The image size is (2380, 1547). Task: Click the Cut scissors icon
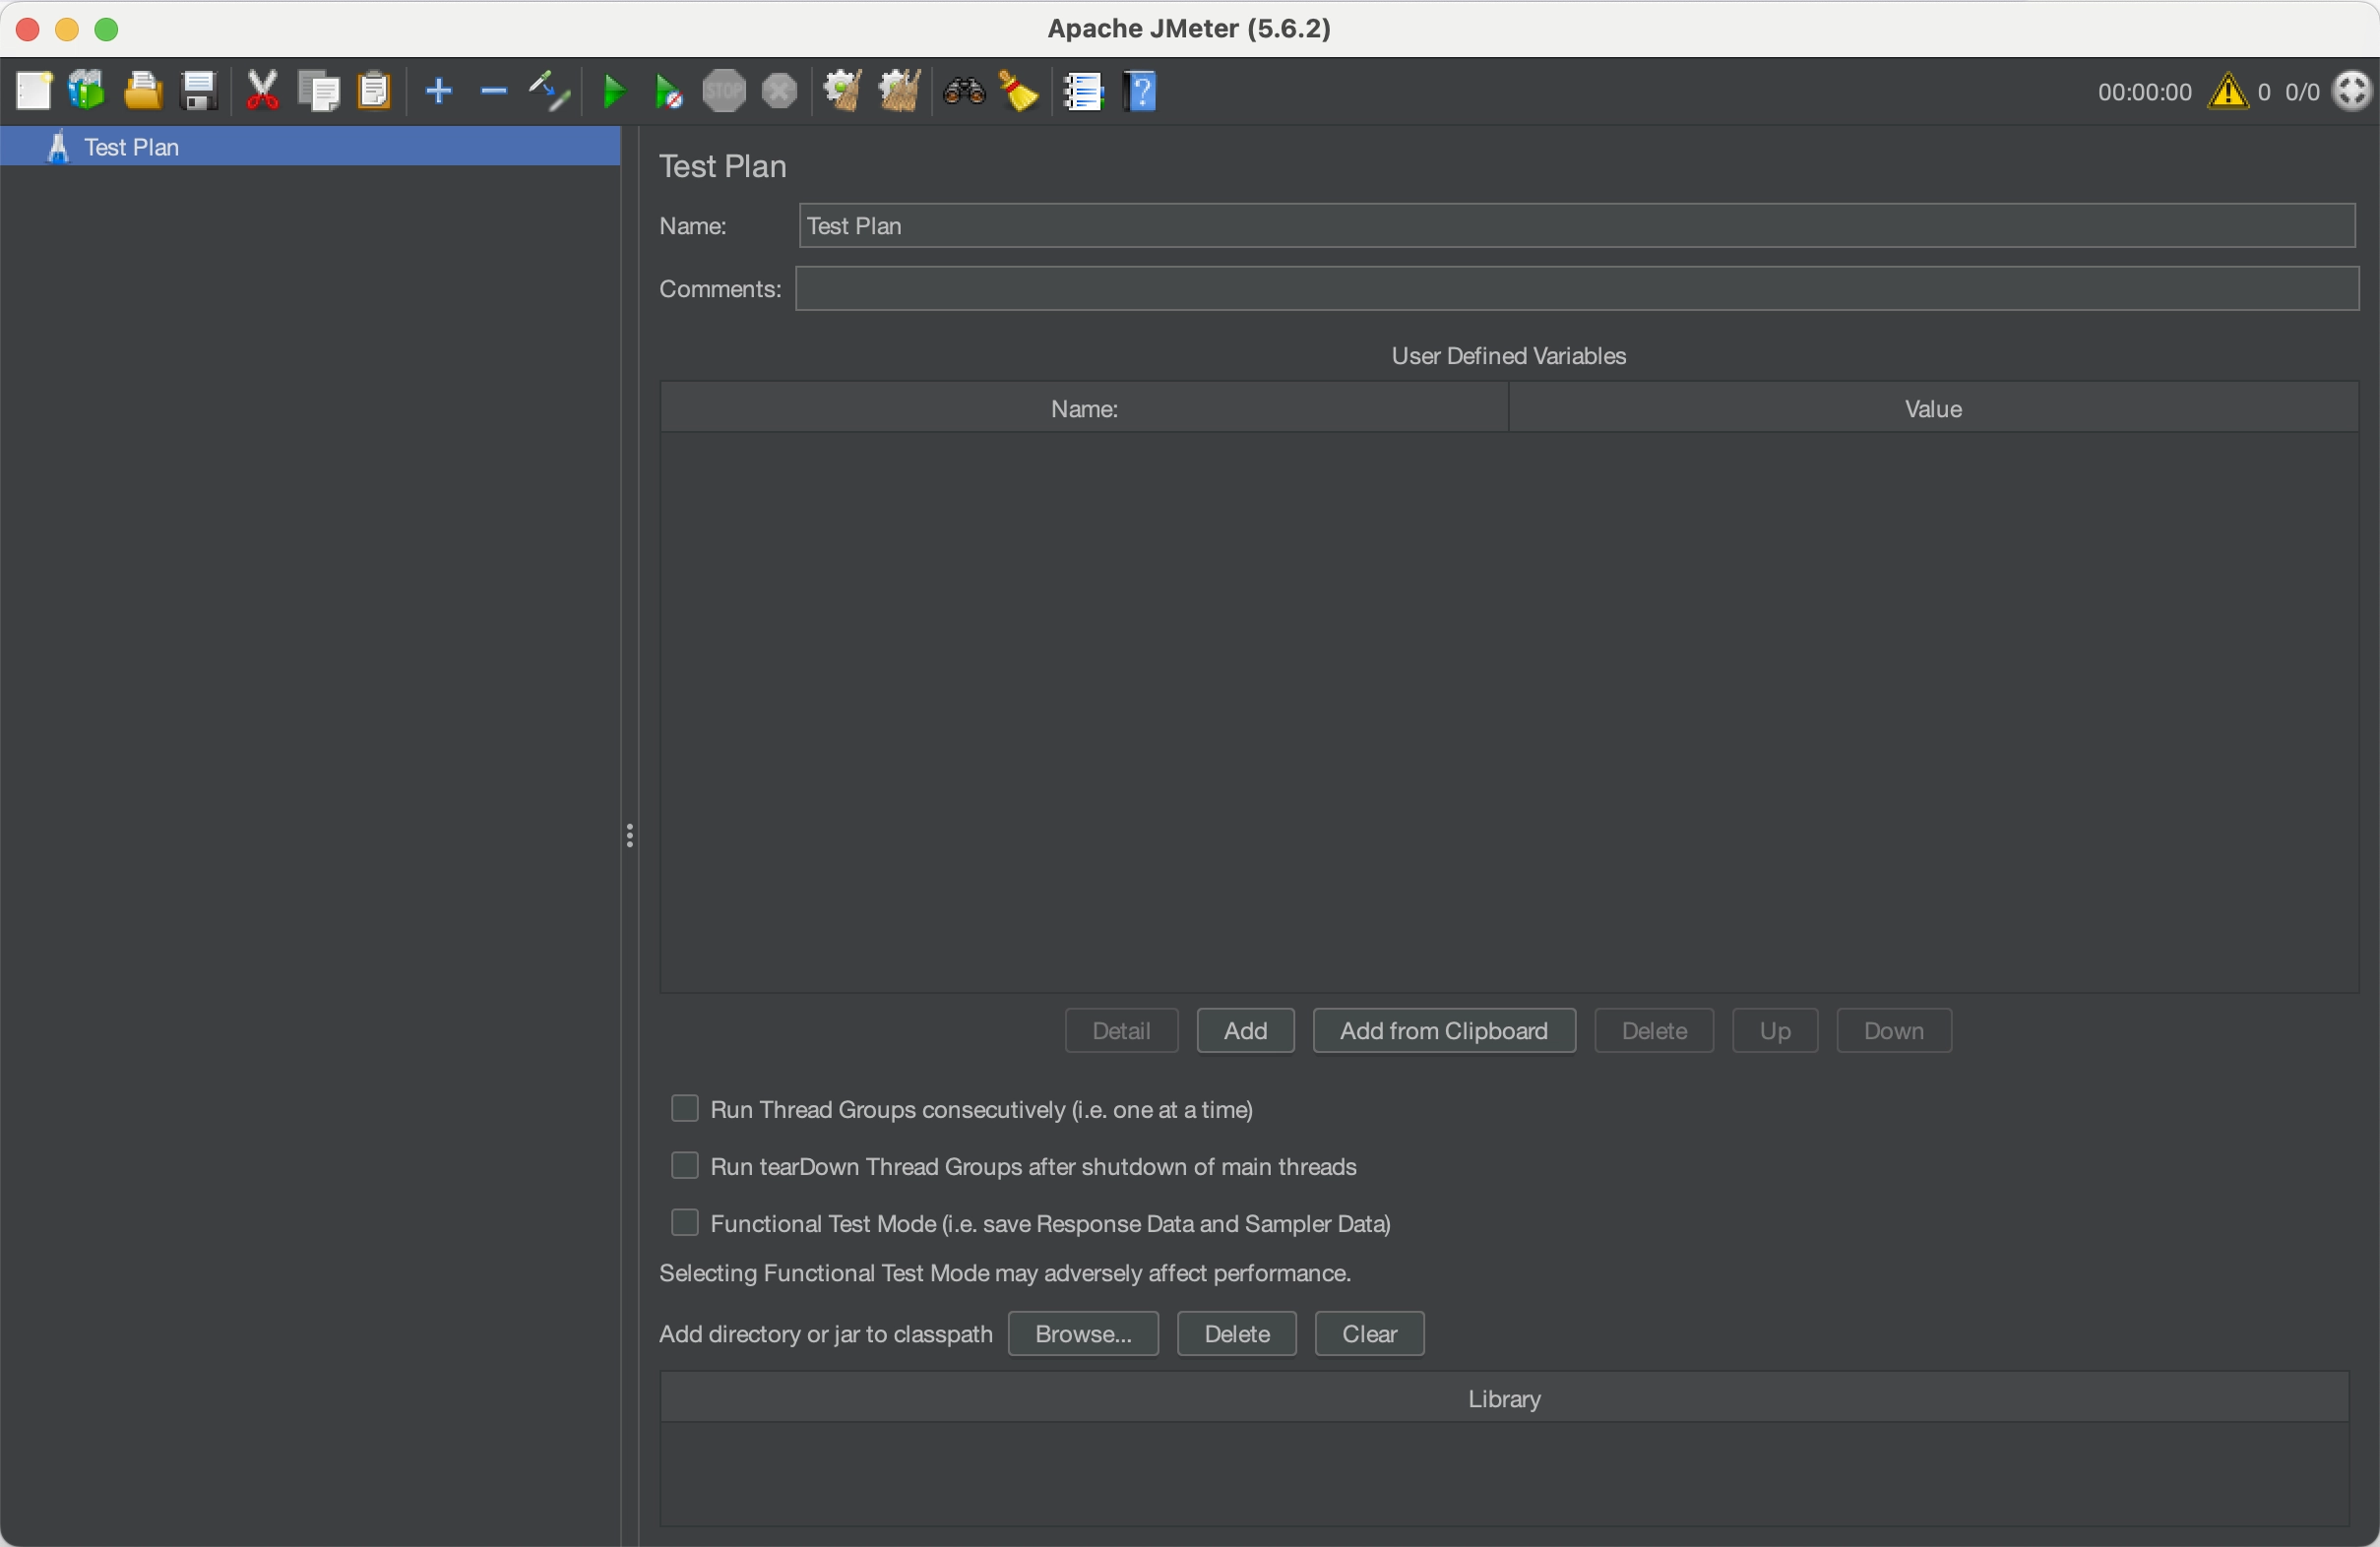click(x=262, y=91)
